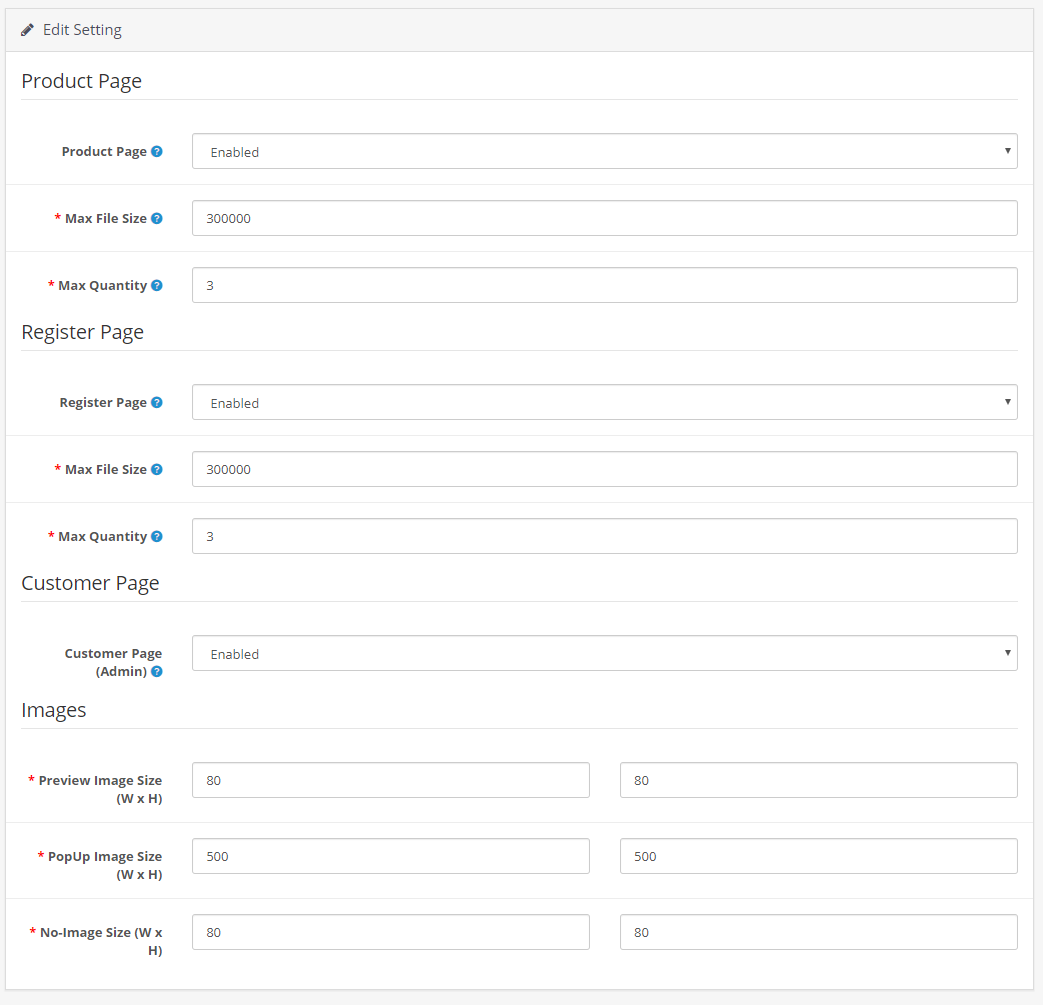Image resolution: width=1043 pixels, height=1005 pixels.
Task: Click help icon next to Product Page label
Action: pyautogui.click(x=157, y=152)
